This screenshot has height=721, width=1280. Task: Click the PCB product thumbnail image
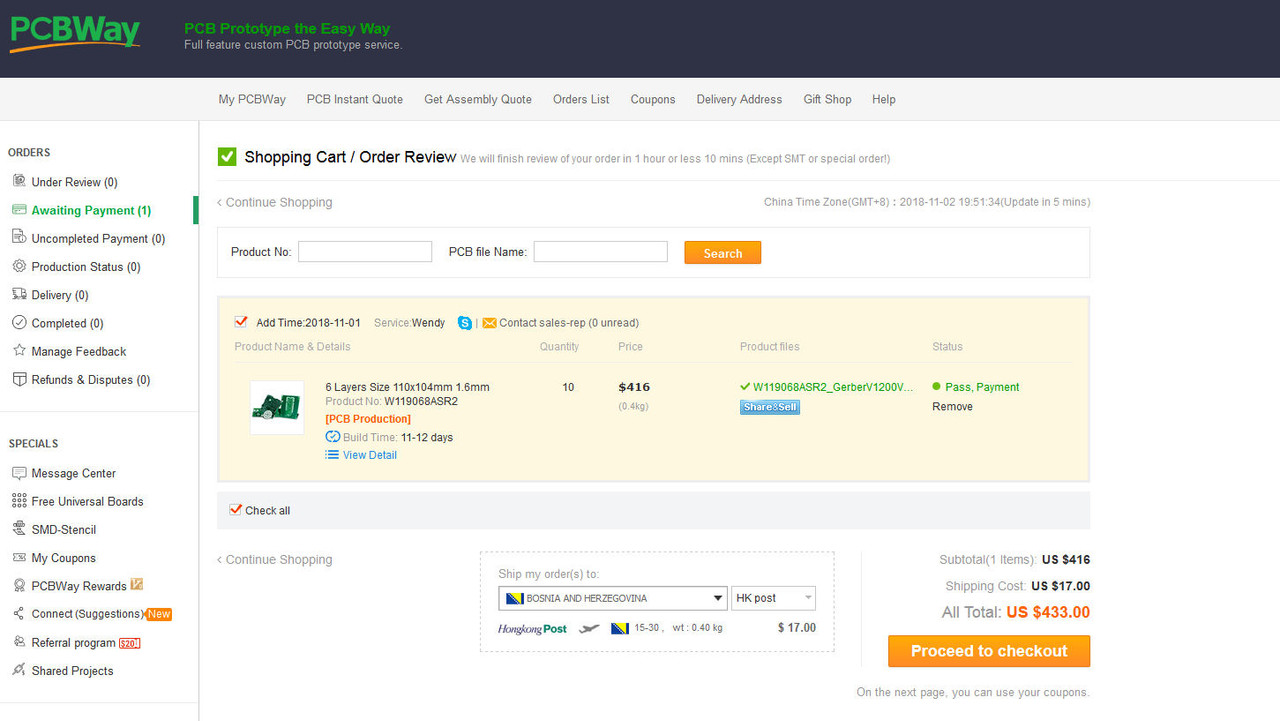coord(277,407)
